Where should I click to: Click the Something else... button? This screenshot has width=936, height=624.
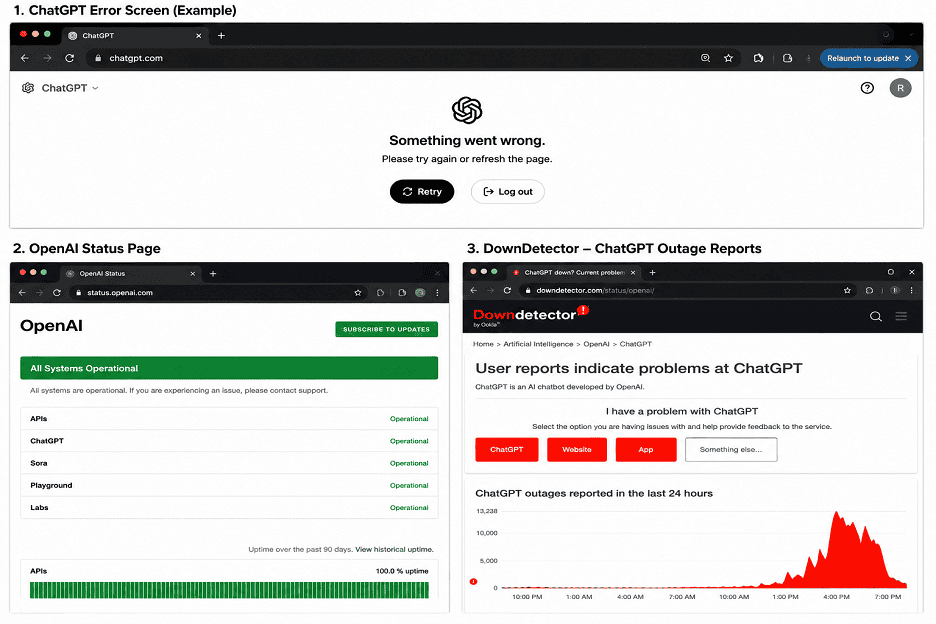pyautogui.click(x=731, y=450)
